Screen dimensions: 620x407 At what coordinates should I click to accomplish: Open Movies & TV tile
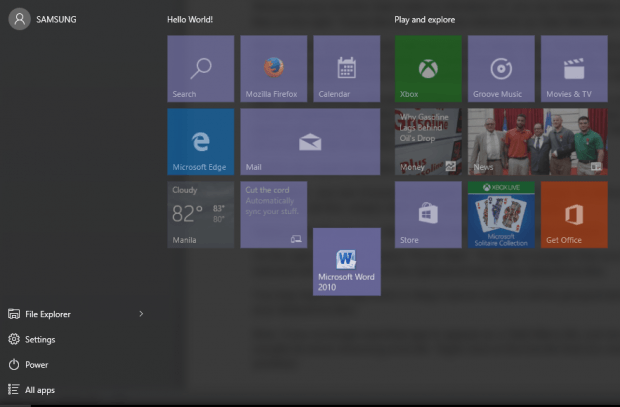574,69
